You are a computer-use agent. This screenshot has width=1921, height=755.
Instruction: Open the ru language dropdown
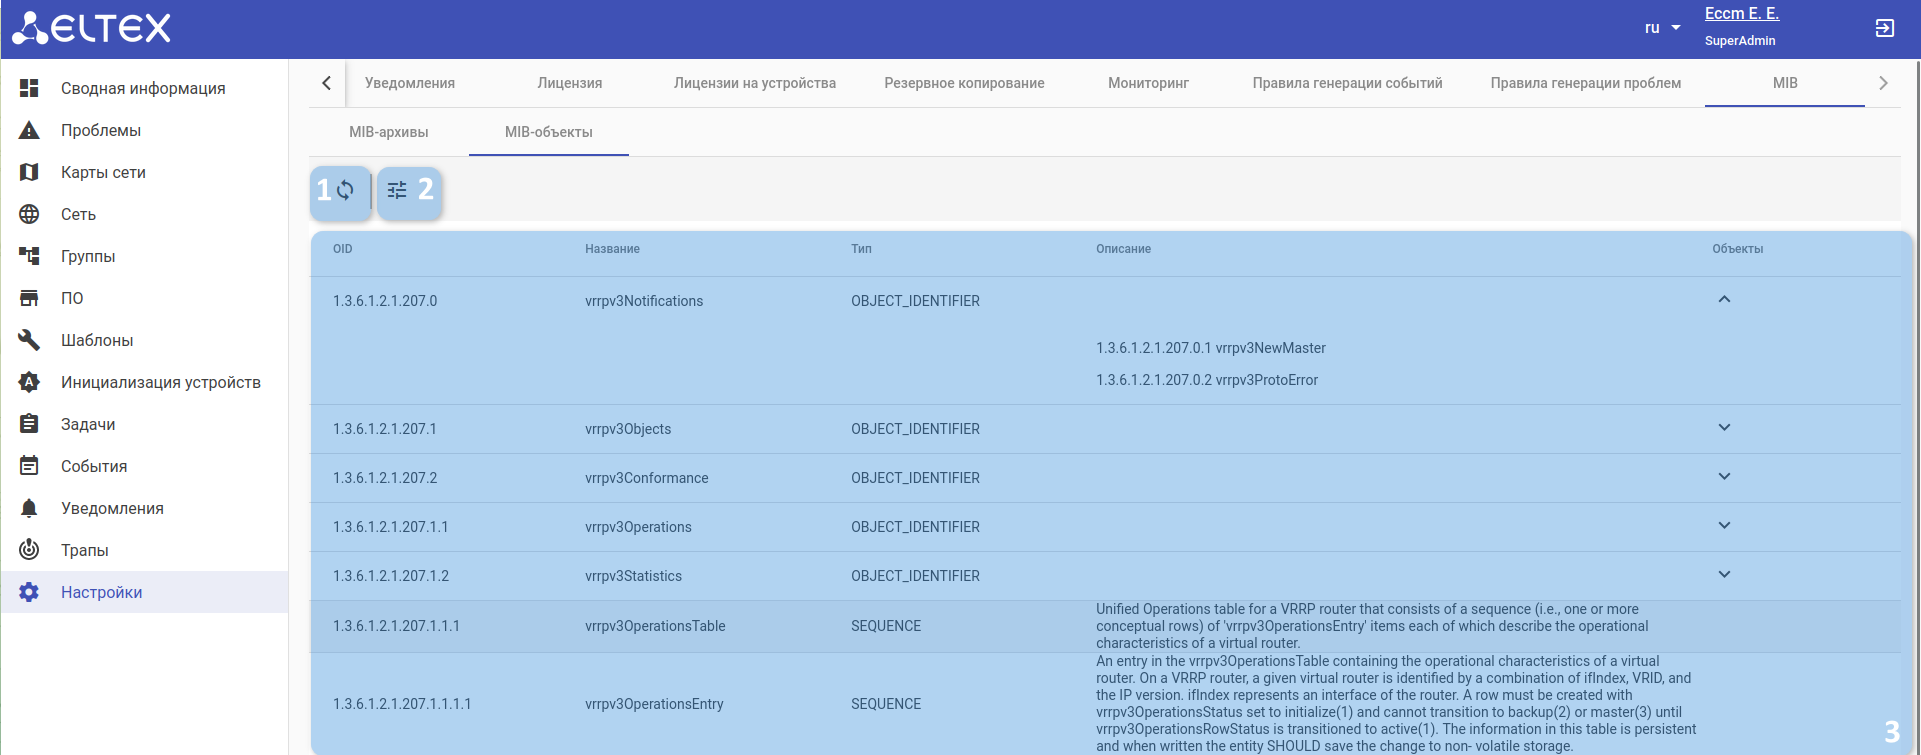tap(1663, 28)
